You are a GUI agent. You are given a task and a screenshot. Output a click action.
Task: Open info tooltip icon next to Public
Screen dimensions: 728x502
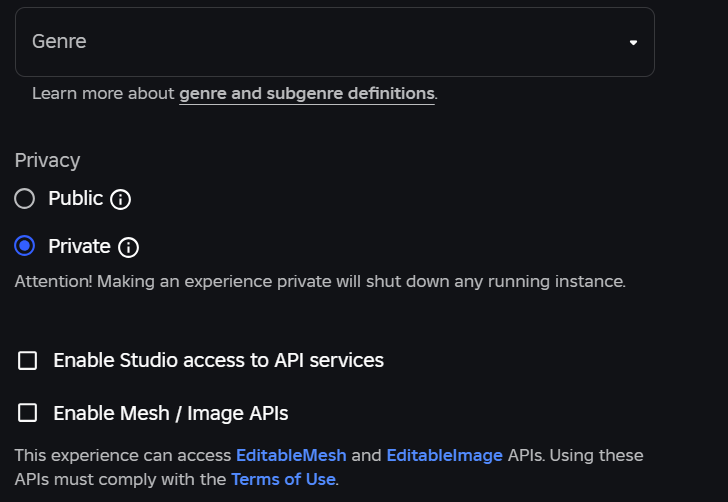pyautogui.click(x=120, y=199)
